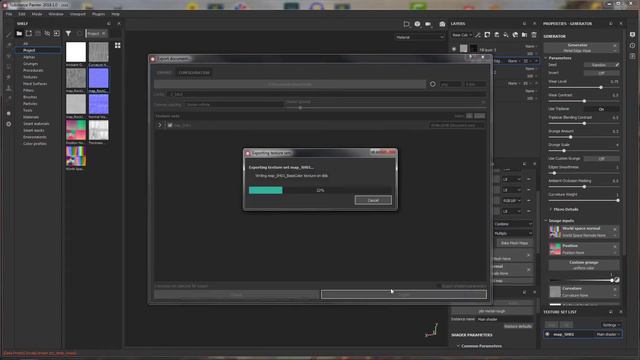640x360 pixels.
Task: Collapse the Parameters section
Action: coord(546,58)
